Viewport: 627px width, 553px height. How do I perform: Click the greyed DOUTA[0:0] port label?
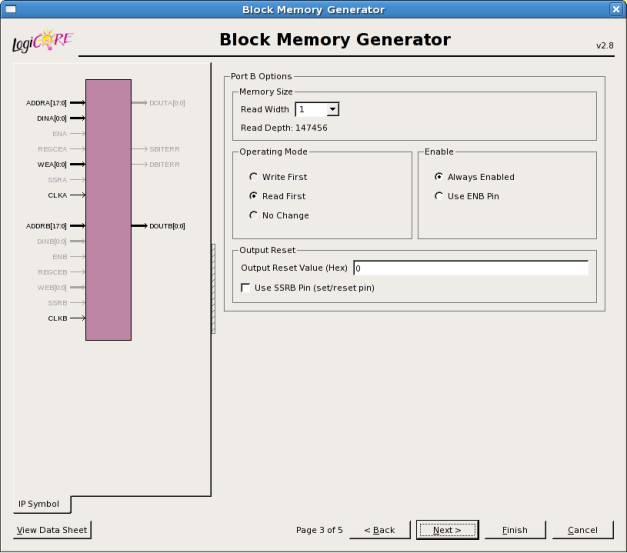[167, 103]
